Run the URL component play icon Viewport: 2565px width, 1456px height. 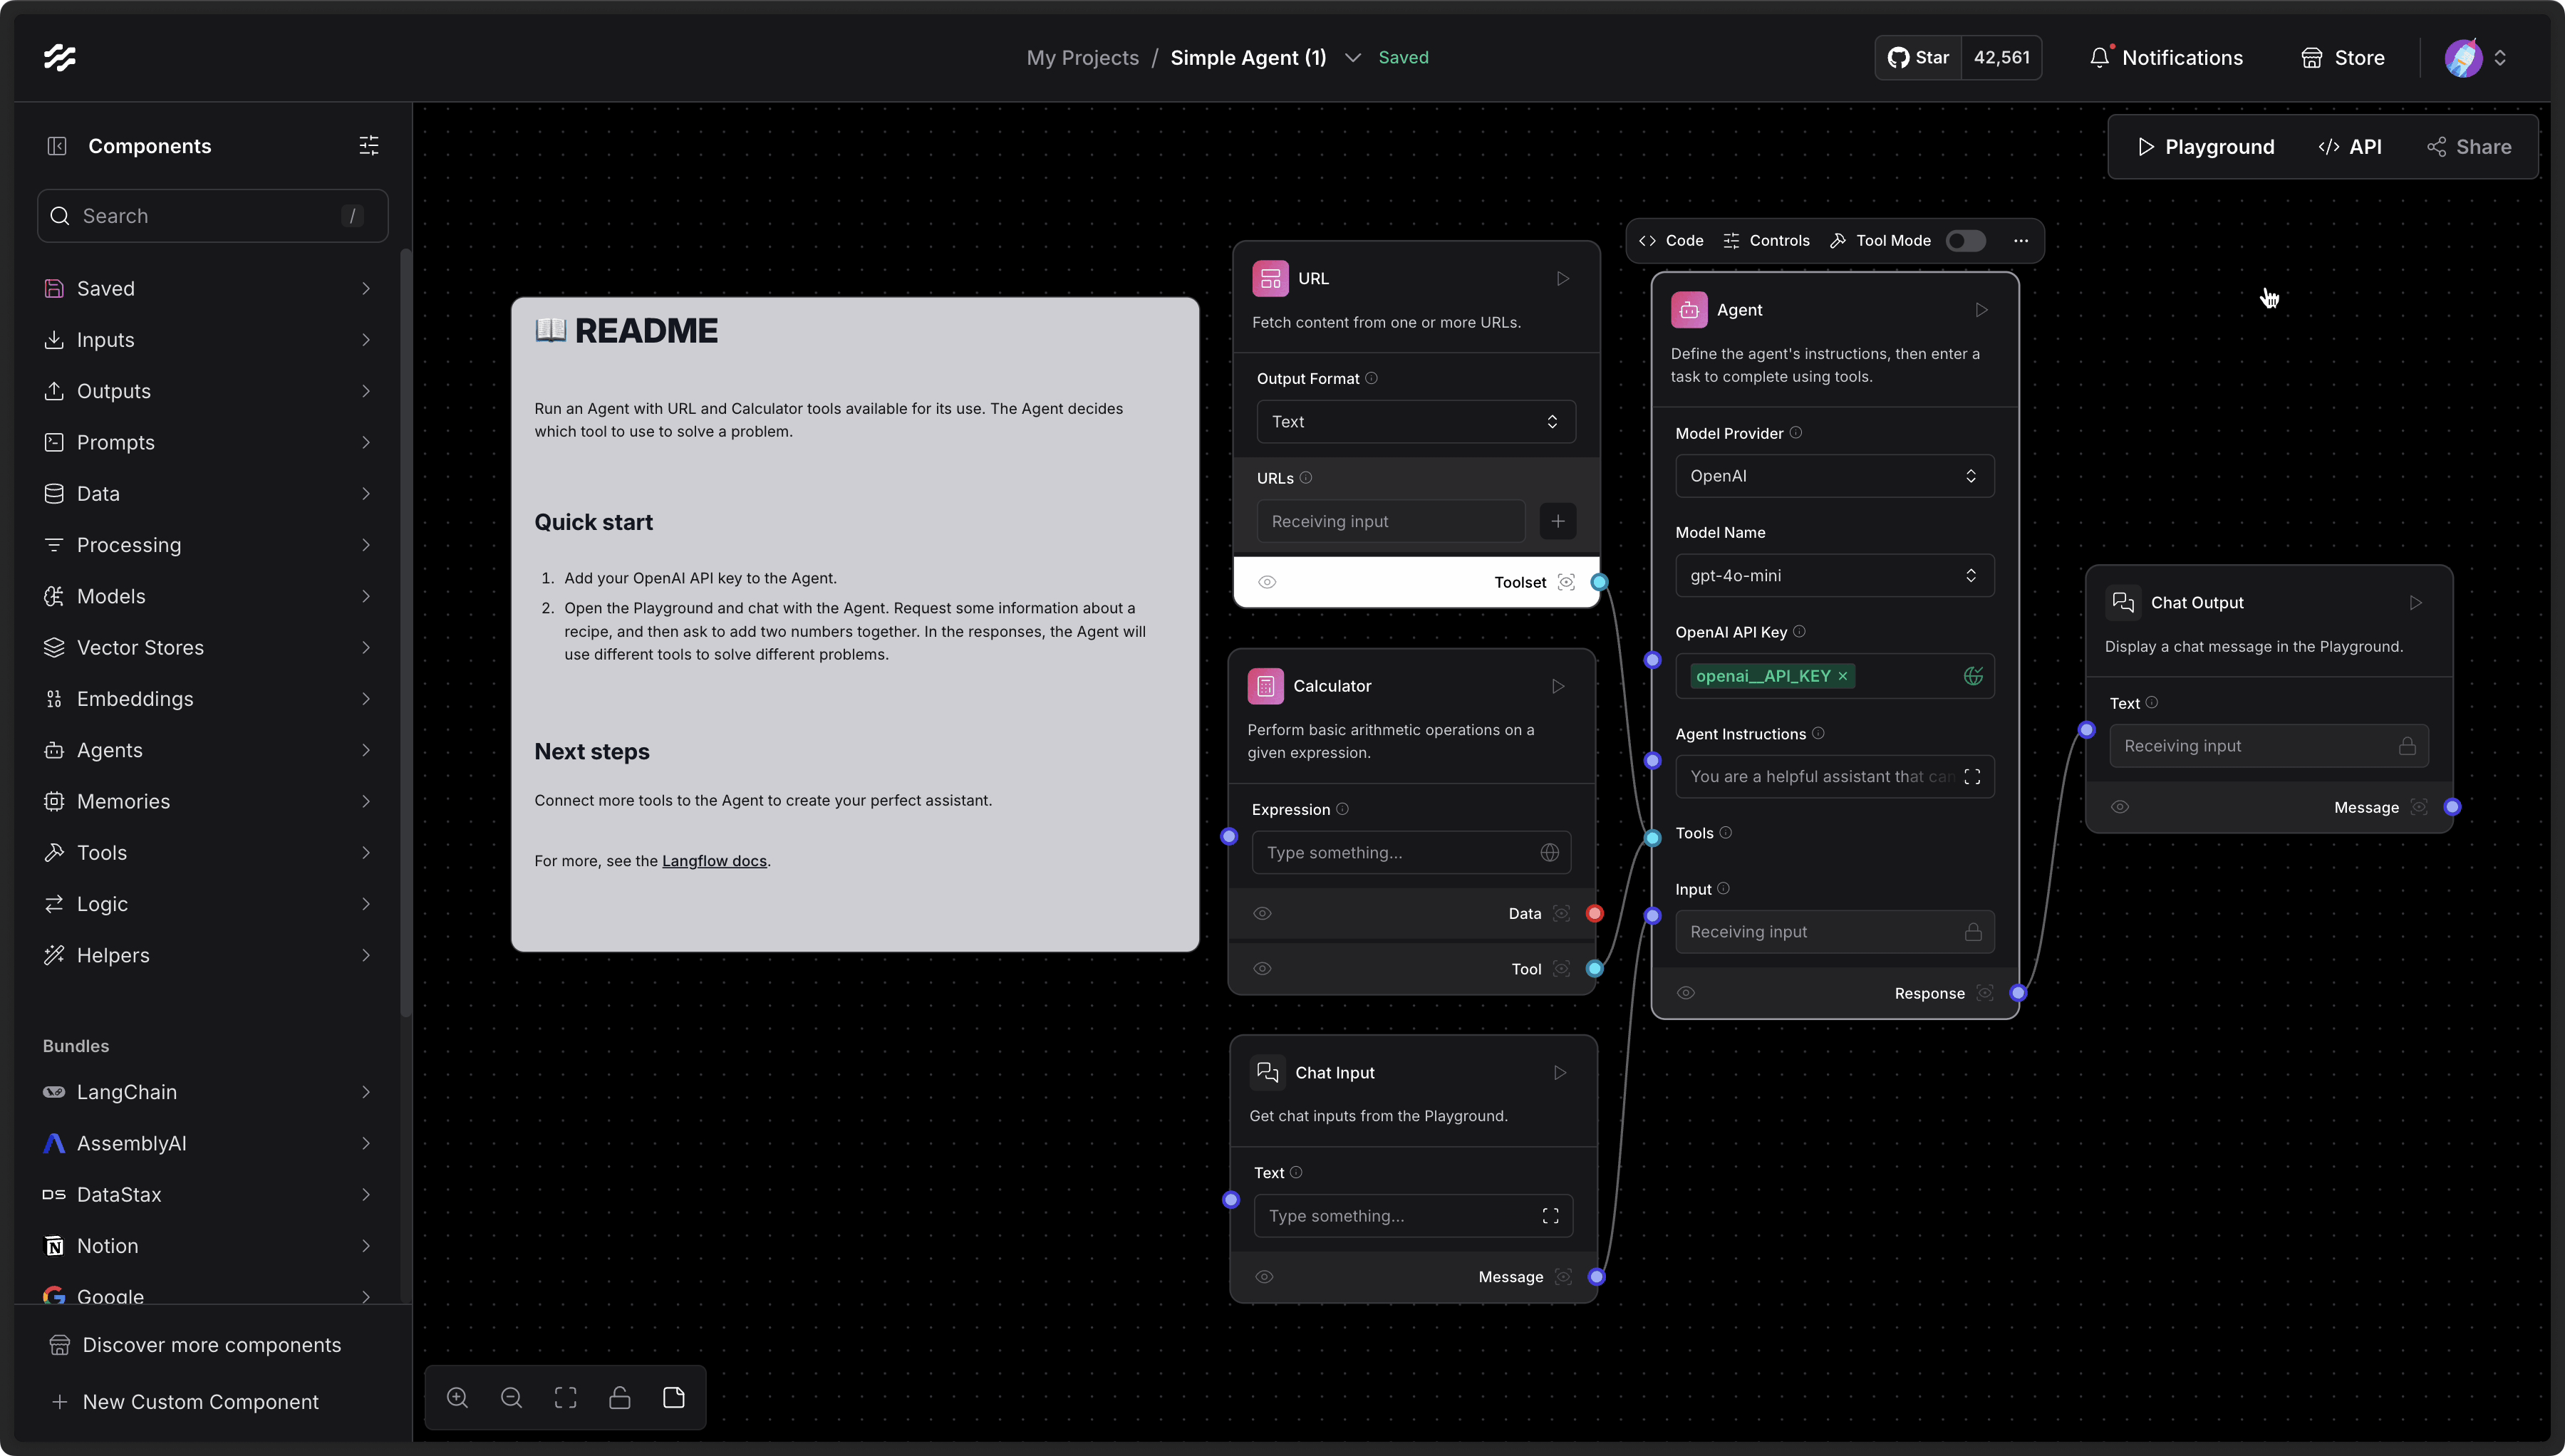tap(1562, 279)
